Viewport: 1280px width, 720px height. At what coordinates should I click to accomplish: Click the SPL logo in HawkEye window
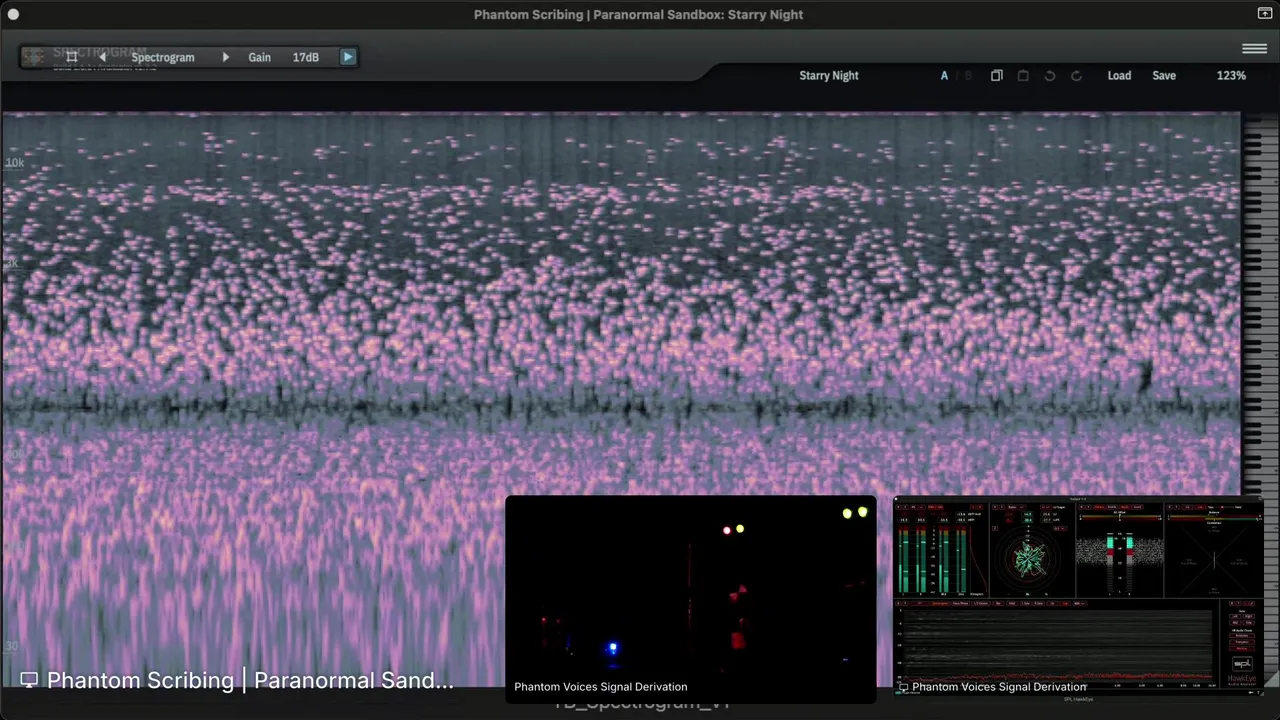click(x=1241, y=664)
